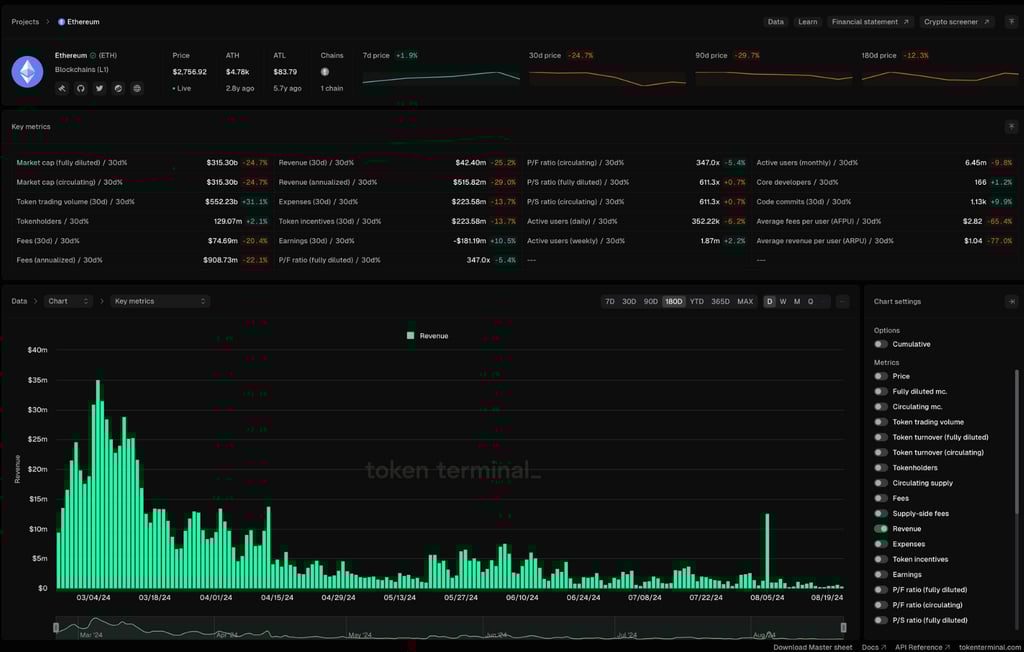The height and width of the screenshot is (652, 1024).
Task: Disable the Revenue metric toggle
Action: (x=881, y=529)
